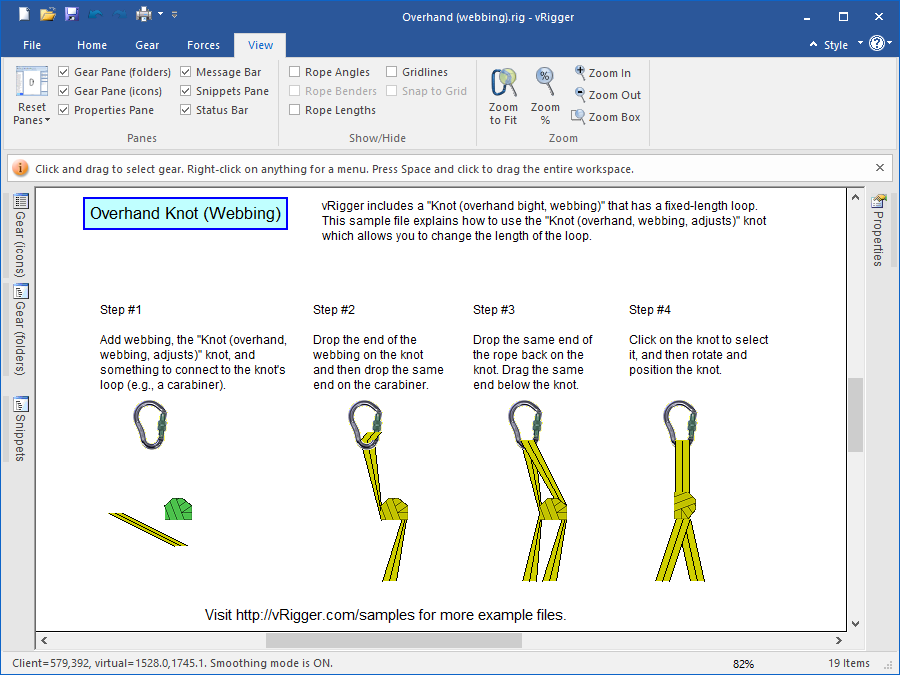The image size is (900, 675).
Task: Click the Save icon in quick access toolbar
Action: coord(70,13)
